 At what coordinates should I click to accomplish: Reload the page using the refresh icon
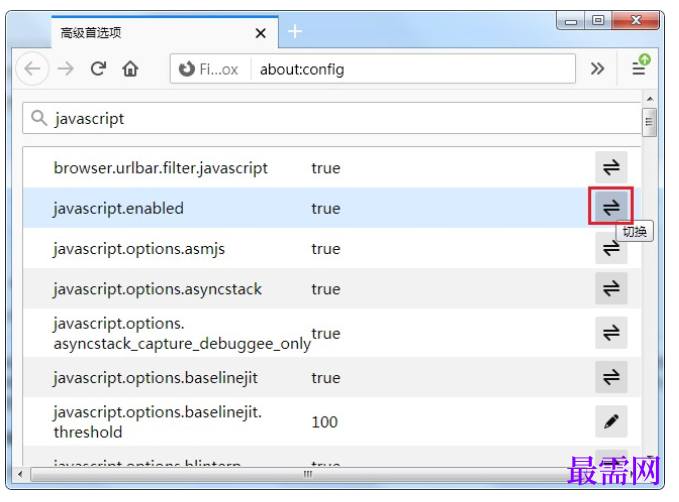(x=98, y=68)
